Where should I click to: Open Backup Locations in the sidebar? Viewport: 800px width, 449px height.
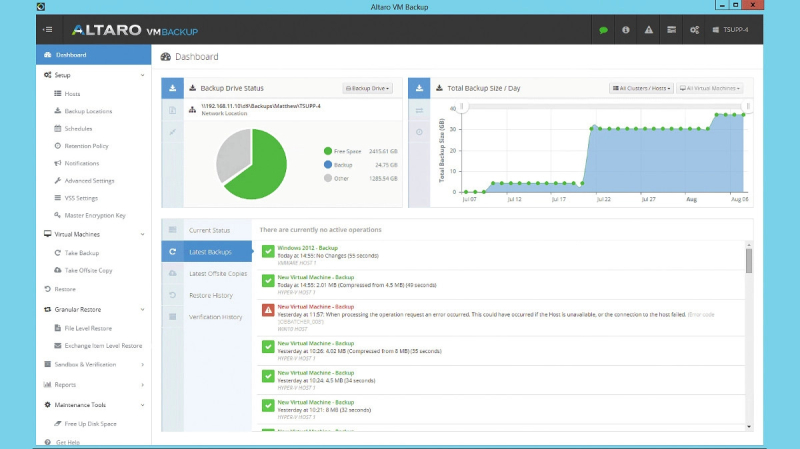click(x=88, y=111)
